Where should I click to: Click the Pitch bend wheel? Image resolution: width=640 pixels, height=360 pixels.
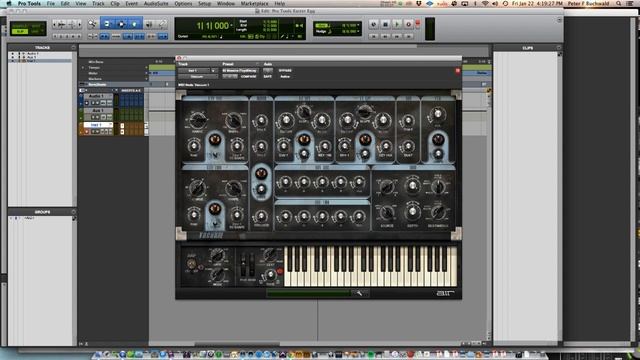[x=244, y=264]
